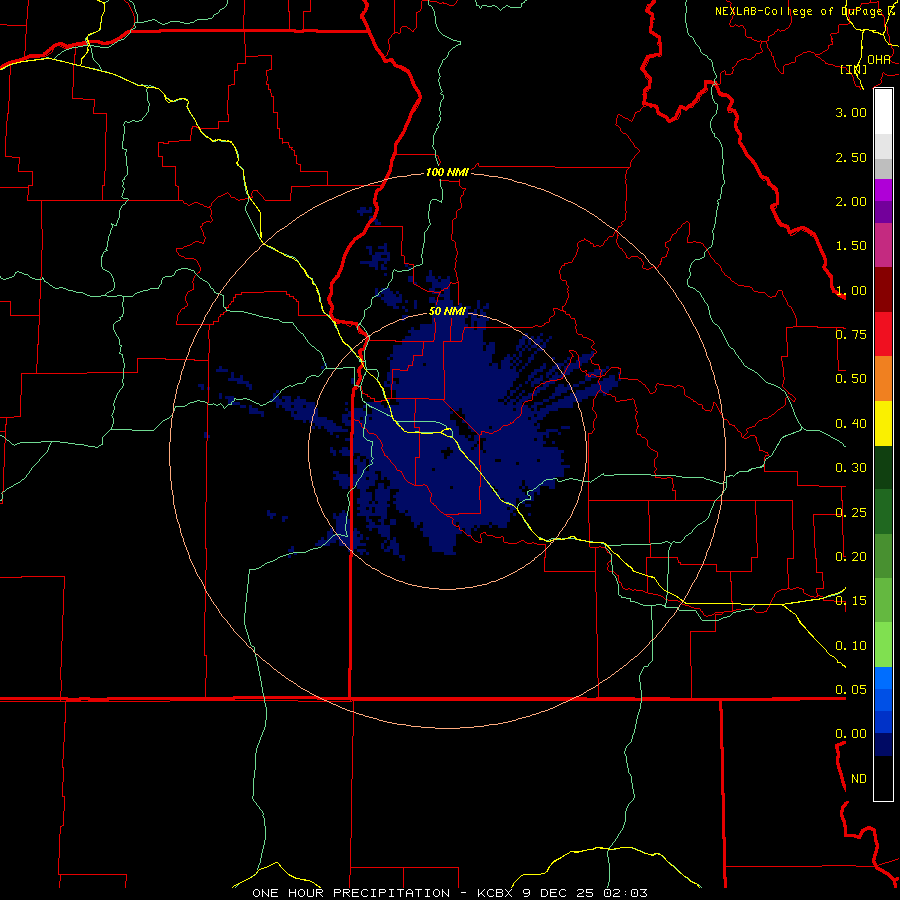The height and width of the screenshot is (900, 900).
Task: Select the dark purple legend swatch
Action: (x=883, y=212)
